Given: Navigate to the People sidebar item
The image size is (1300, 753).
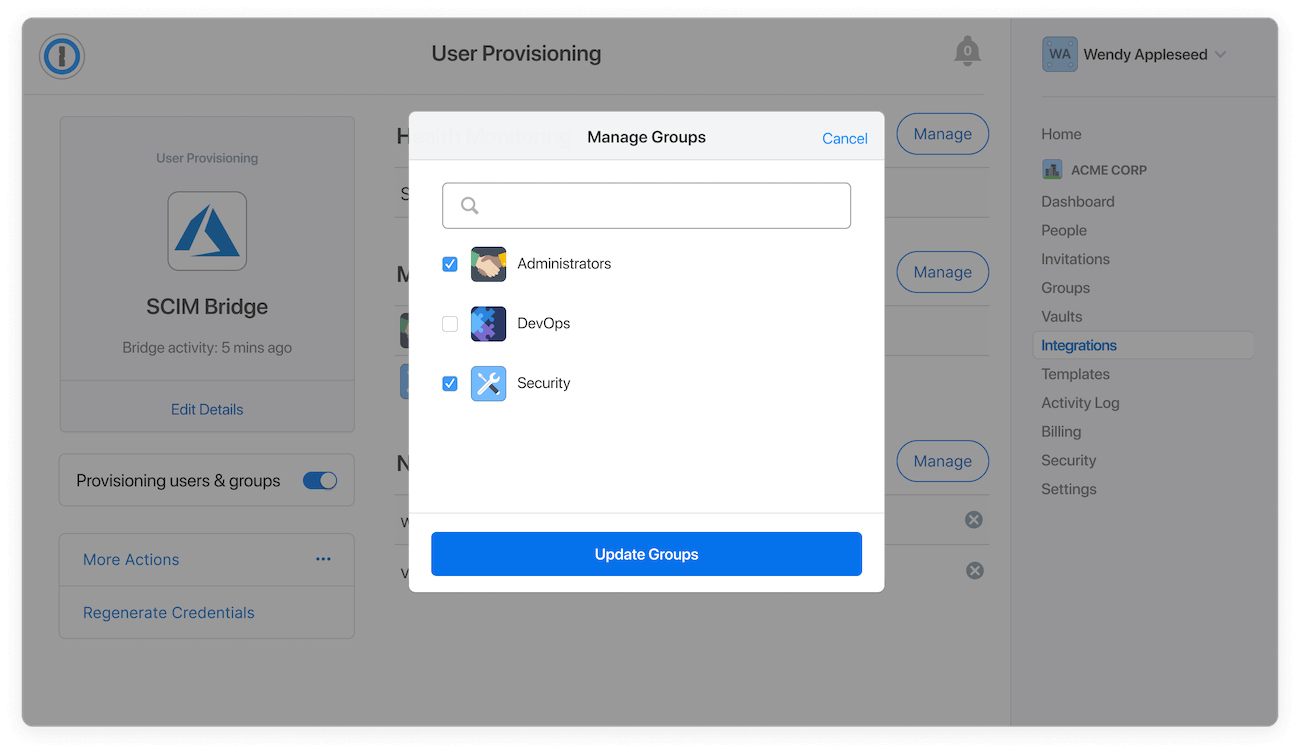Looking at the screenshot, I should coord(1063,230).
